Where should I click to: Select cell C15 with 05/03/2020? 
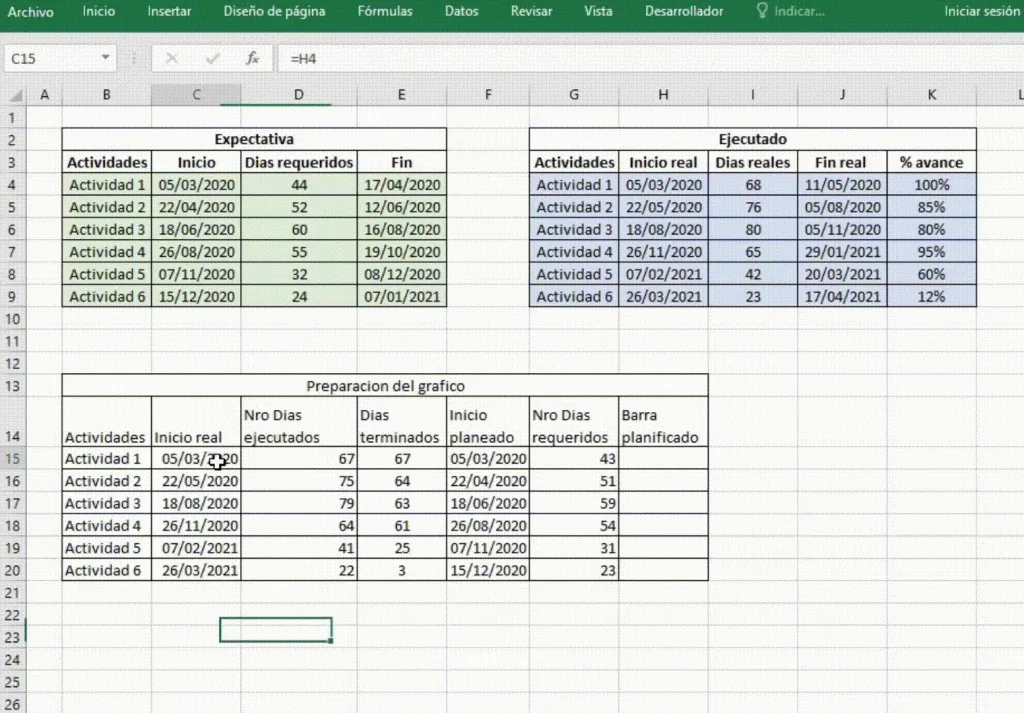(x=196, y=458)
